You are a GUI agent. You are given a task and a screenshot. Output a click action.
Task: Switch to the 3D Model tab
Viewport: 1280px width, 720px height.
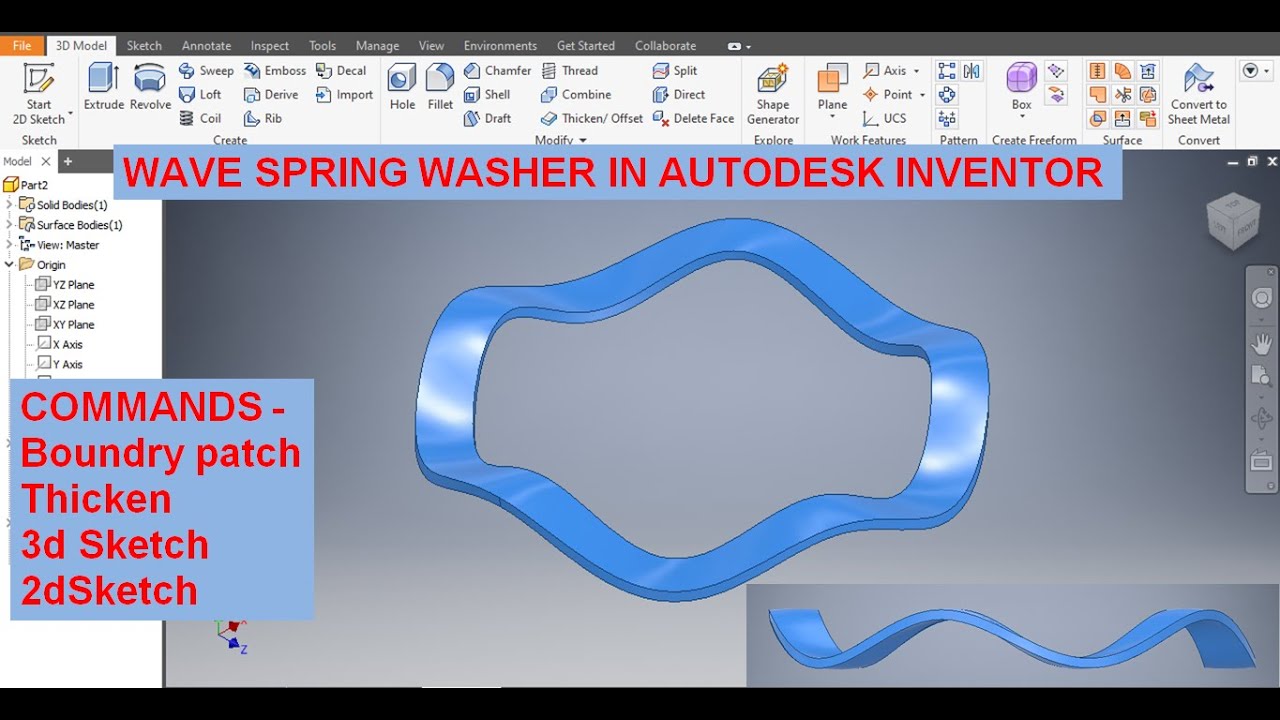(x=81, y=46)
